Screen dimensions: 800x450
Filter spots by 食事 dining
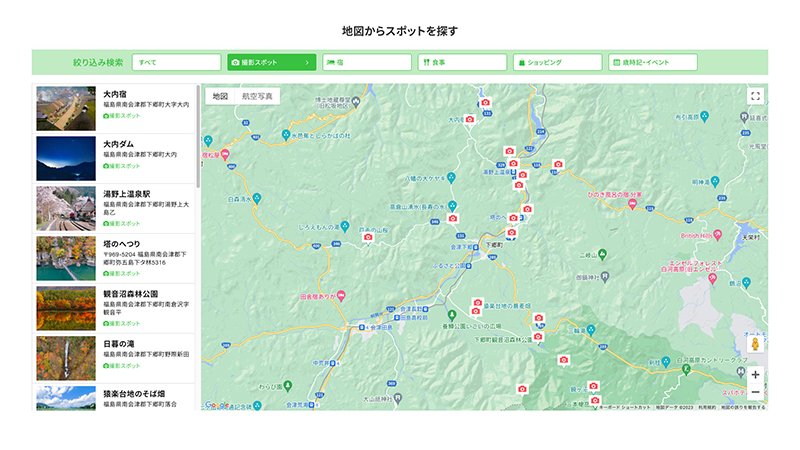[x=462, y=62]
